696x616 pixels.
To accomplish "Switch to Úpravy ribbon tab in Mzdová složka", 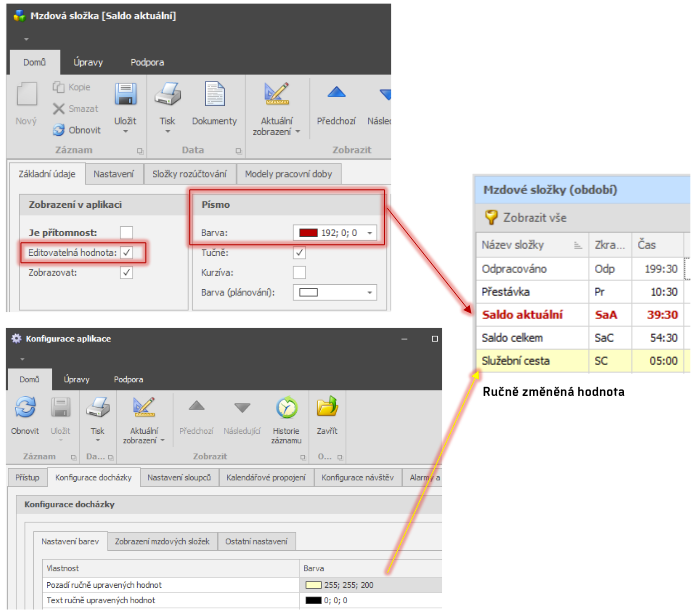I will pyautogui.click(x=88, y=62).
